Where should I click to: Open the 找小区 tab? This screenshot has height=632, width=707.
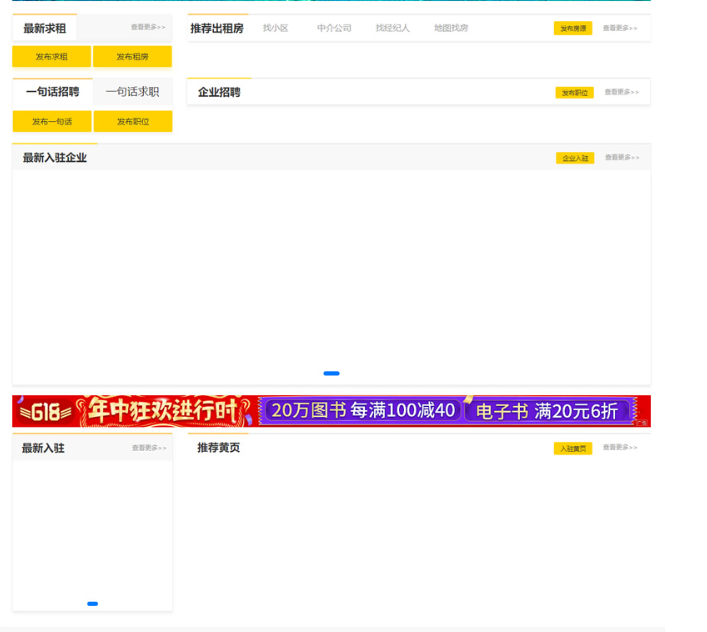tap(275, 28)
